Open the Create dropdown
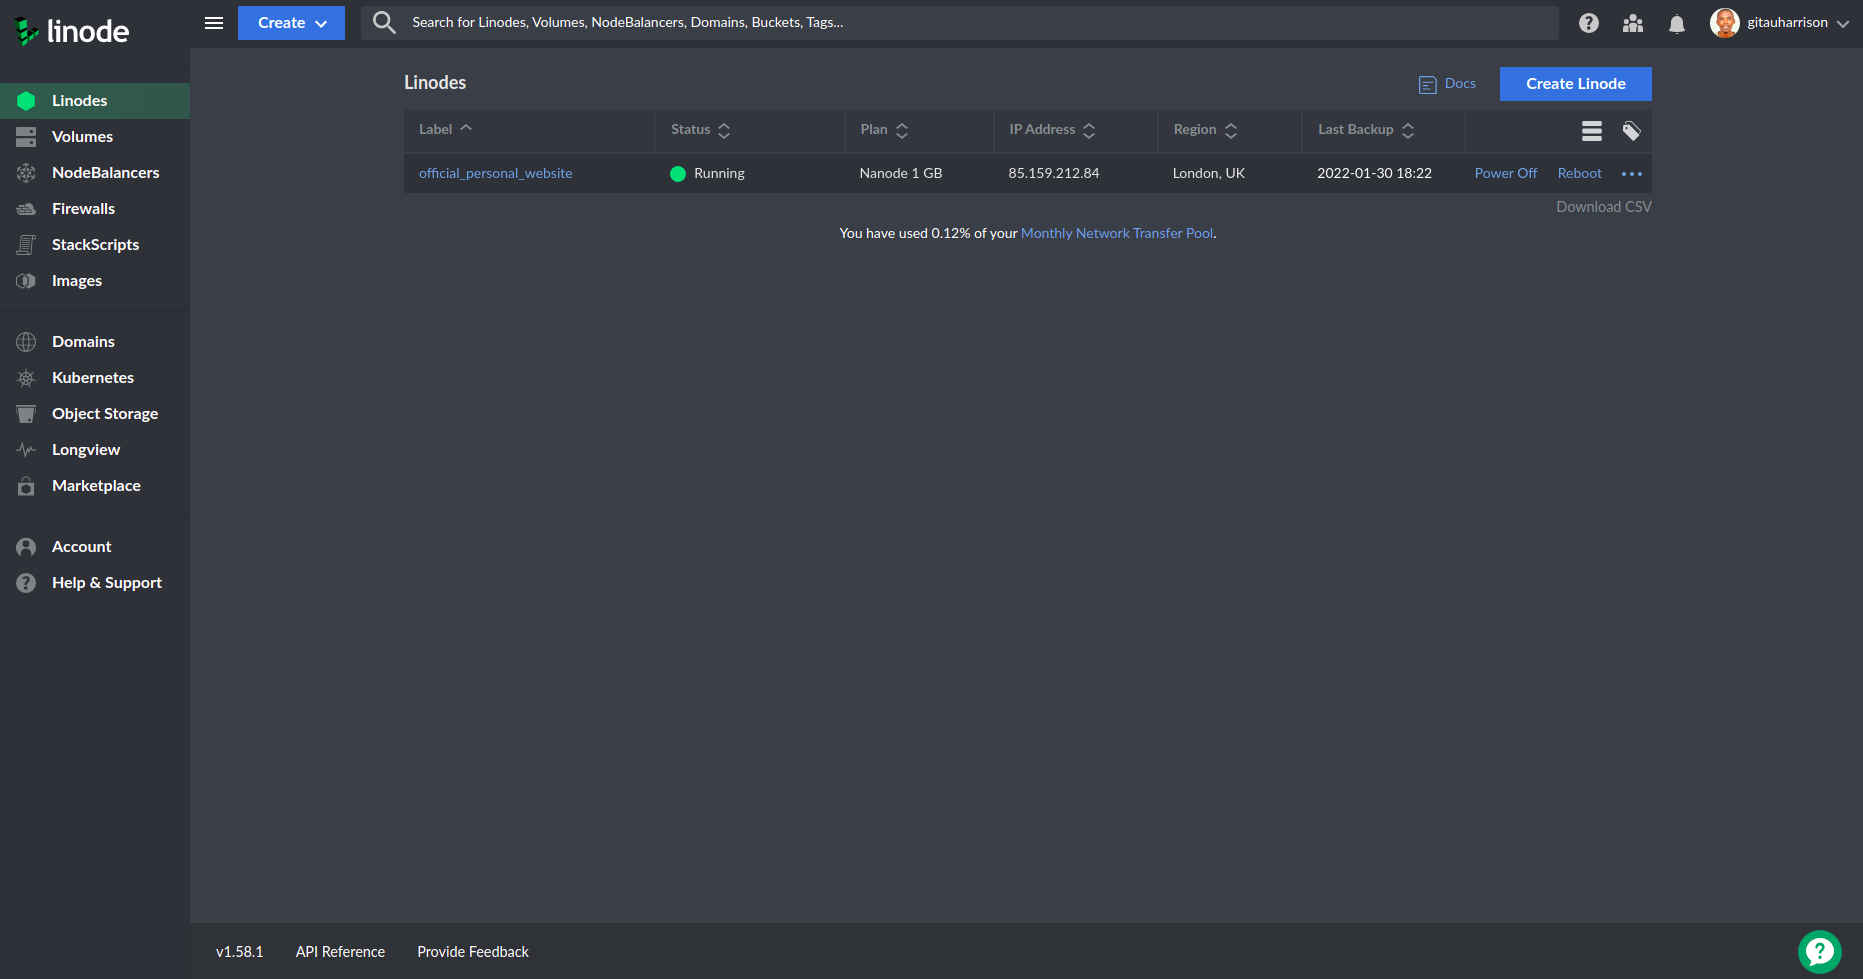 click(291, 23)
